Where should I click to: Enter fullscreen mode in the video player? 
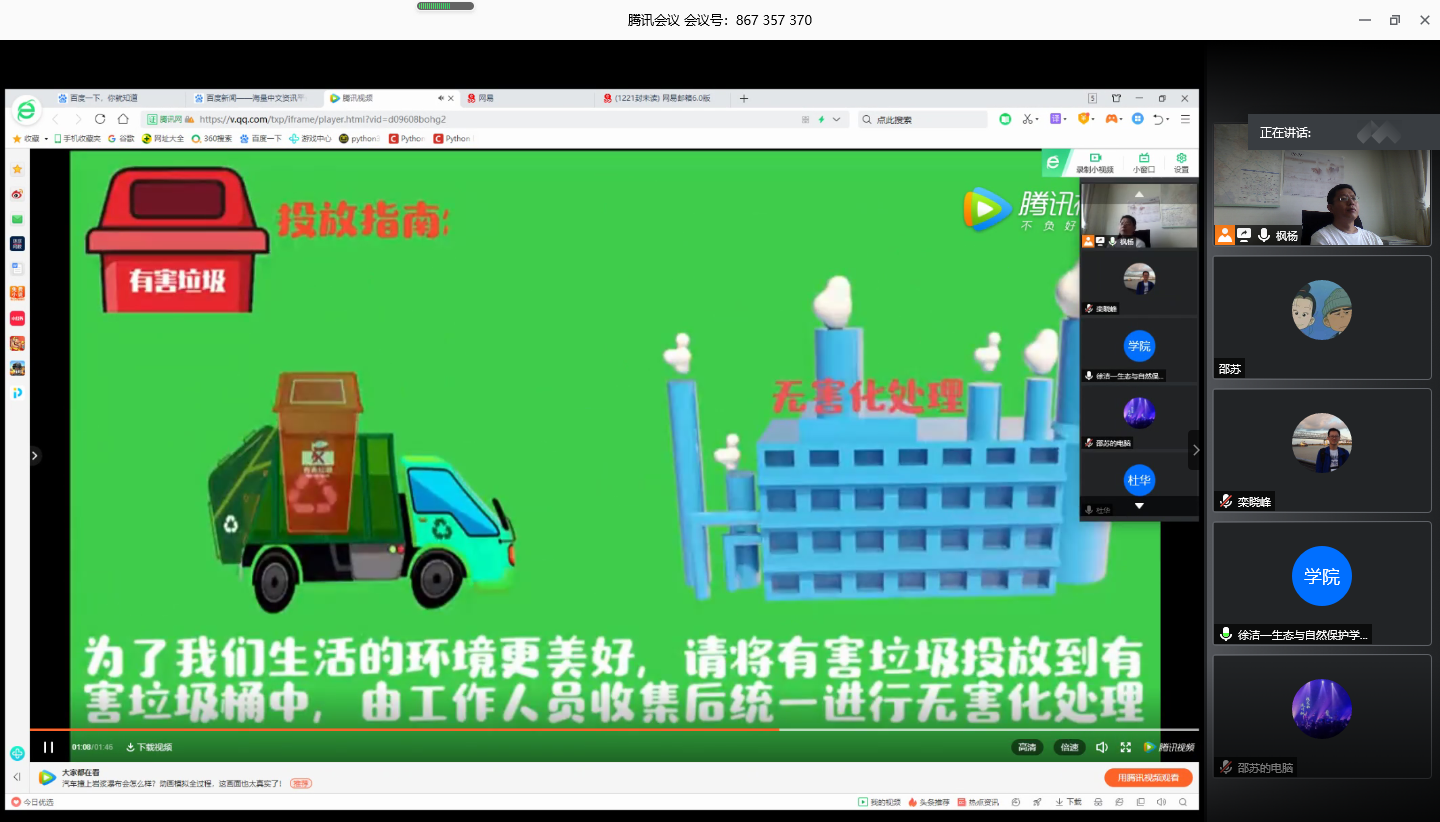[1125, 747]
